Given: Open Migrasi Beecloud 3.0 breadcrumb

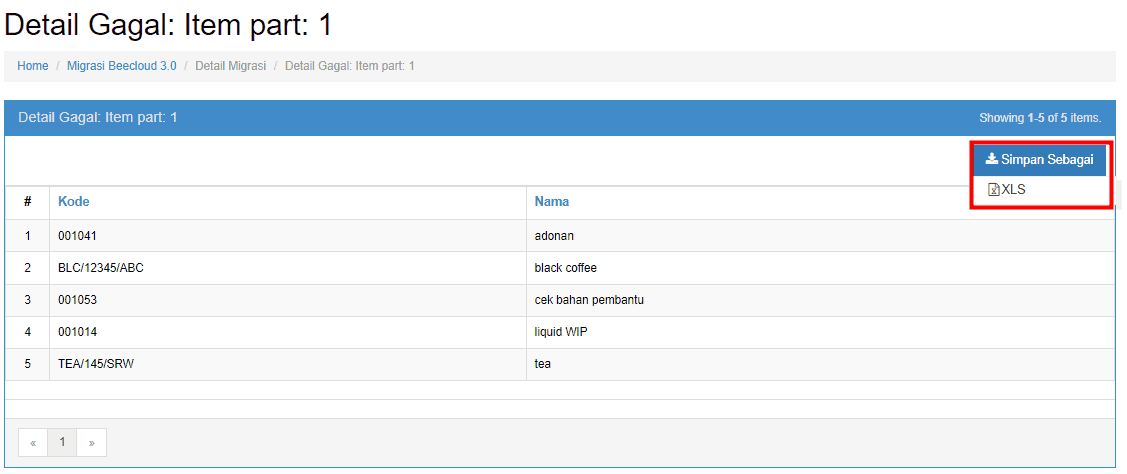Looking at the screenshot, I should coord(121,66).
